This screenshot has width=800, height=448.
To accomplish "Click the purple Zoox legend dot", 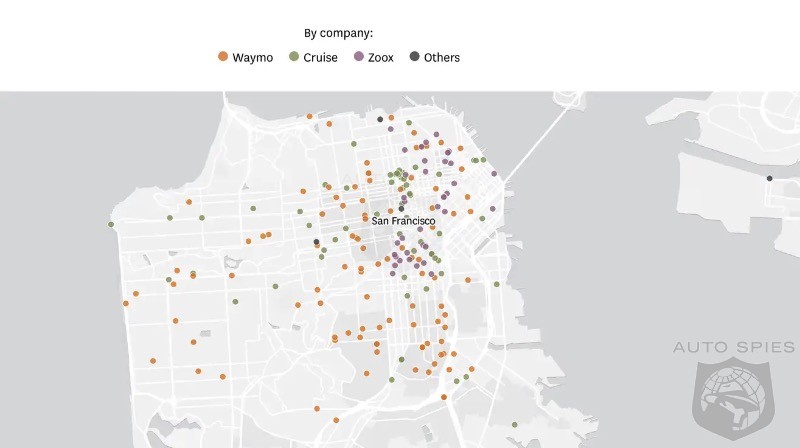I will click(x=360, y=57).
